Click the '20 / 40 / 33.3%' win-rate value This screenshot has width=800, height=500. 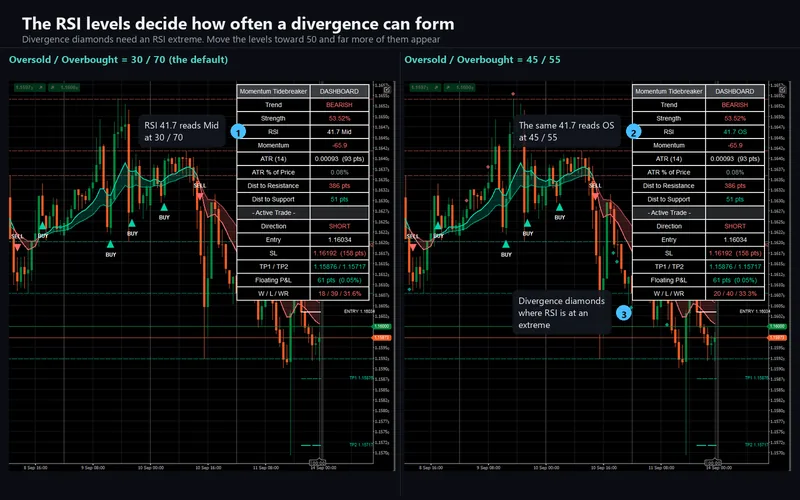click(735, 294)
